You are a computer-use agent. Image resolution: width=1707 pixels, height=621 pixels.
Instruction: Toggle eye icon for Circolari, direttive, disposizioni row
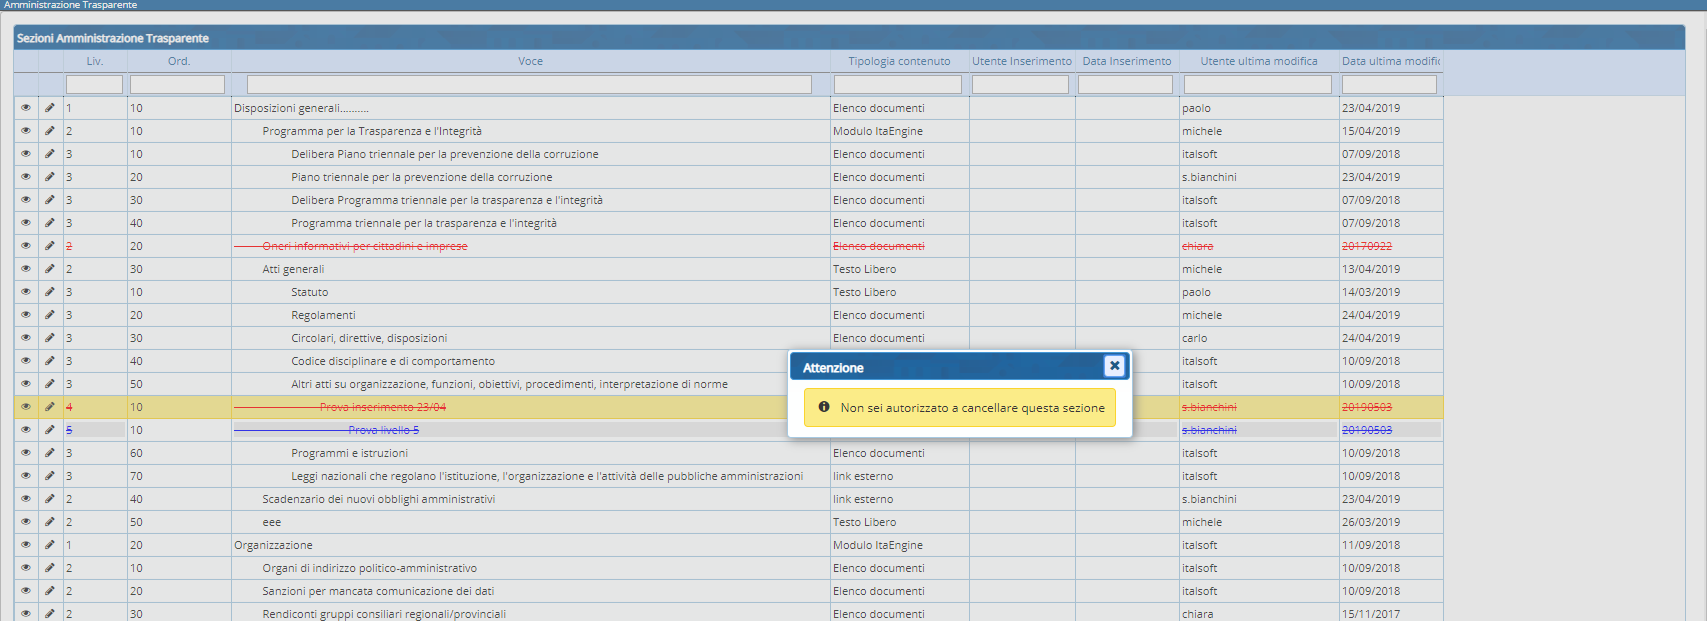click(x=26, y=338)
